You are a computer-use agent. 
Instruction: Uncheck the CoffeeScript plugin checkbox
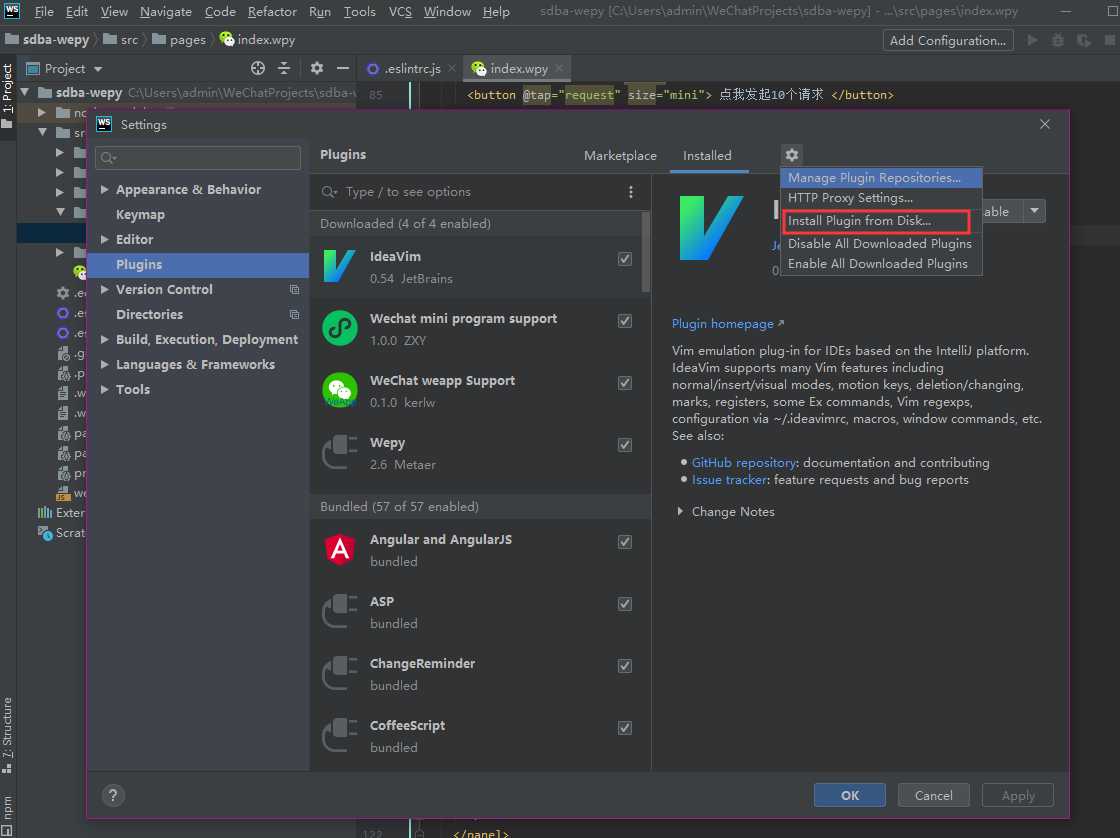pyautogui.click(x=625, y=728)
